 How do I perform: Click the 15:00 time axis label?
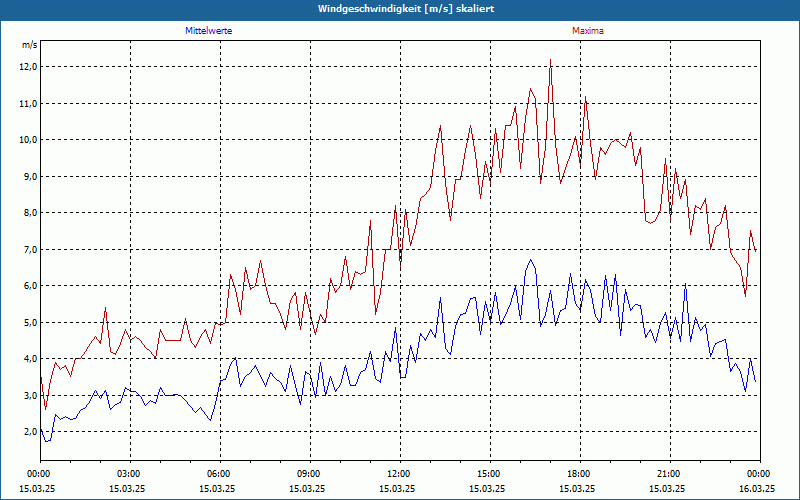pyautogui.click(x=490, y=474)
